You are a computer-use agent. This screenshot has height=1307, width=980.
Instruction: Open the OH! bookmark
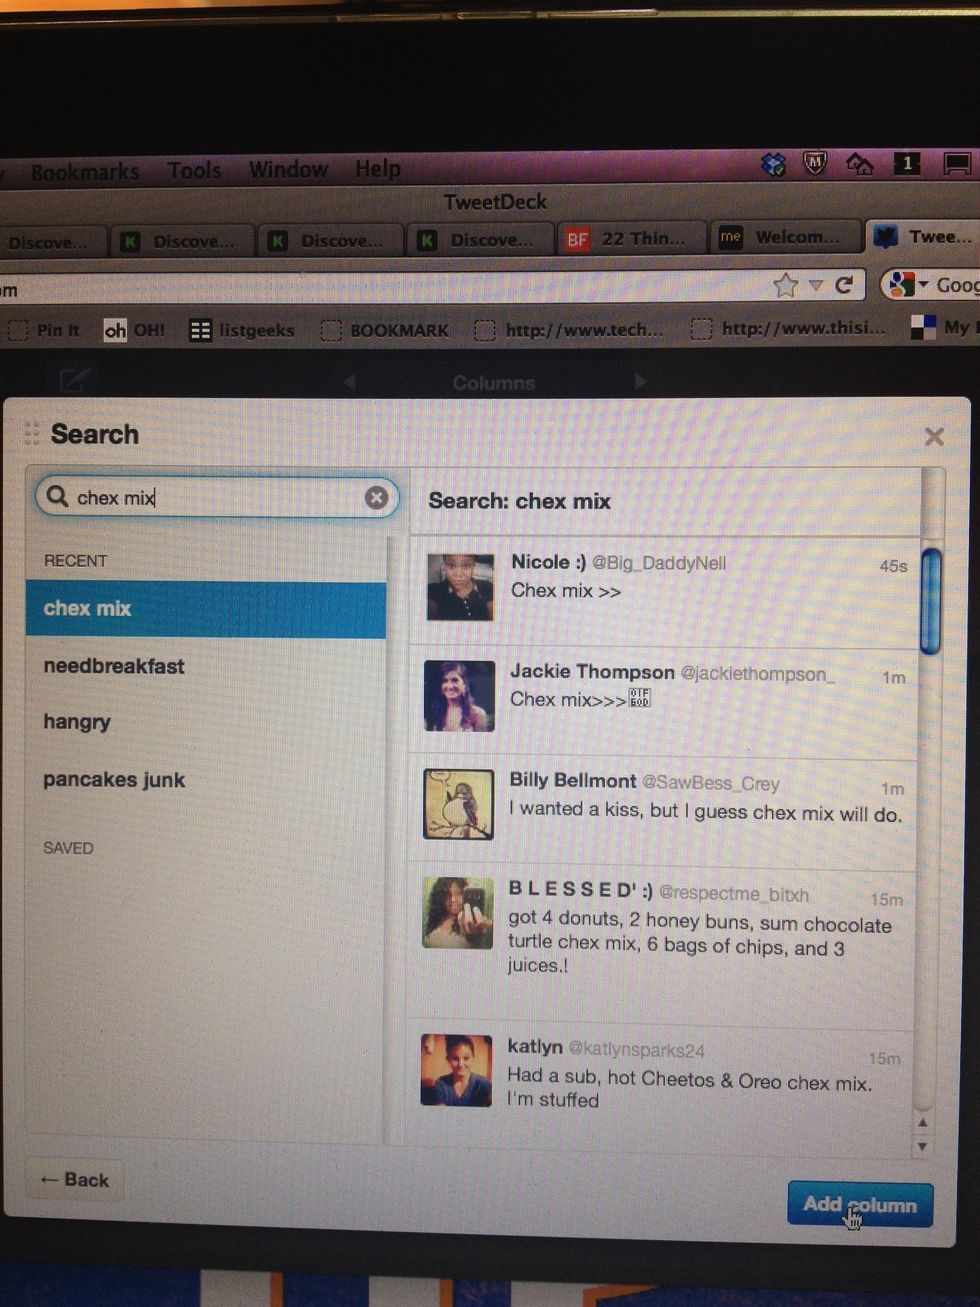pos(135,330)
